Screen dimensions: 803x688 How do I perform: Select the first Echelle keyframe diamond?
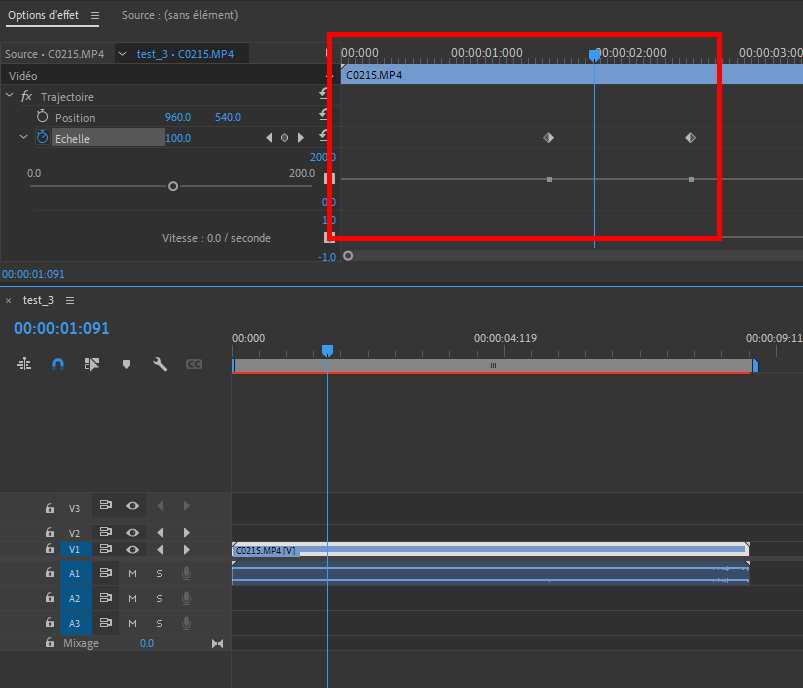coord(548,137)
